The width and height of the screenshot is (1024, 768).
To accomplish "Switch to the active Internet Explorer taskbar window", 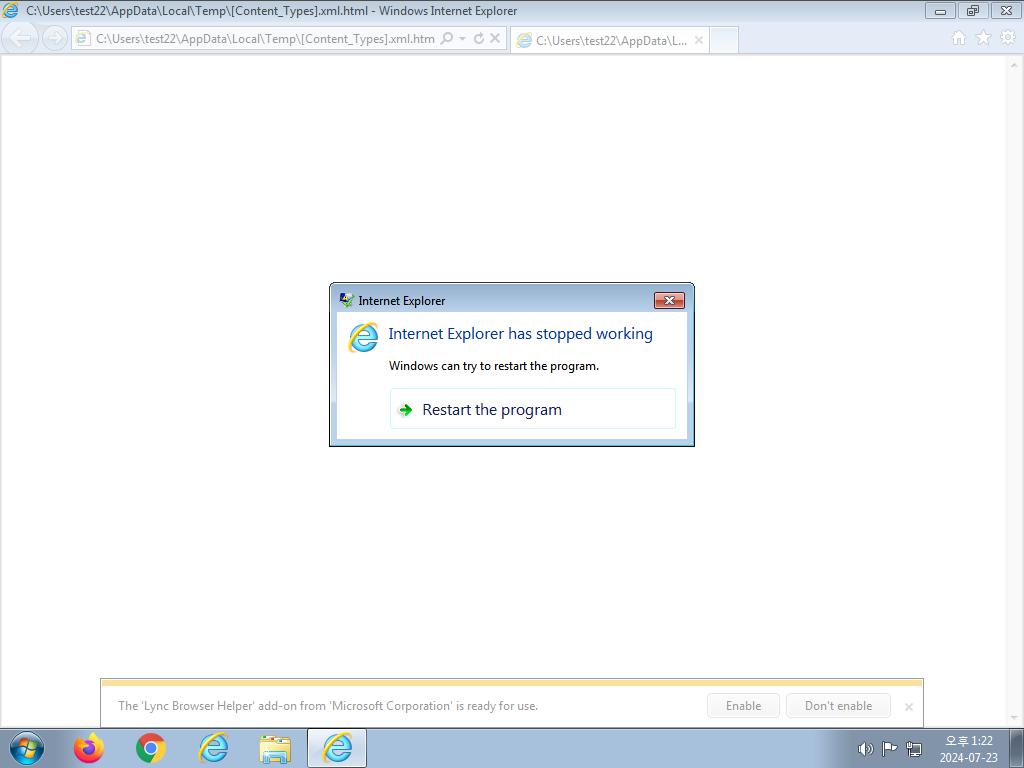I will point(337,748).
